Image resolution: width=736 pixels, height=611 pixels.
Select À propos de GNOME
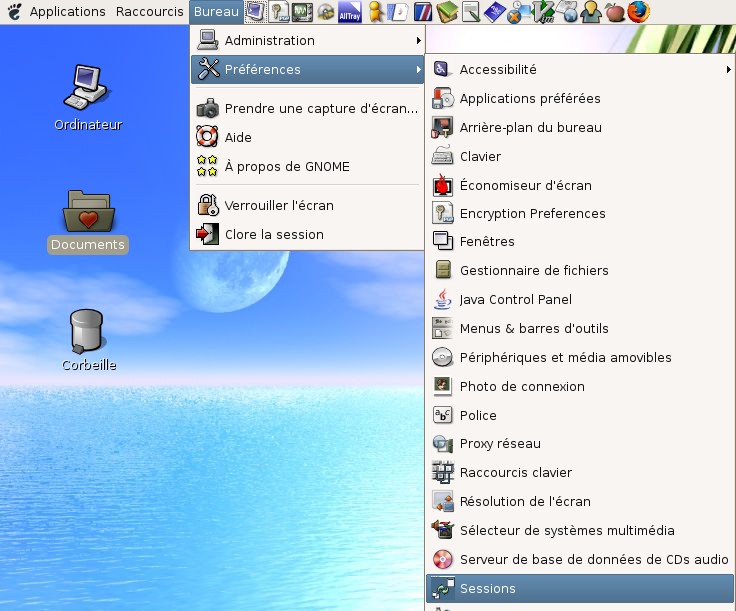(x=307, y=167)
